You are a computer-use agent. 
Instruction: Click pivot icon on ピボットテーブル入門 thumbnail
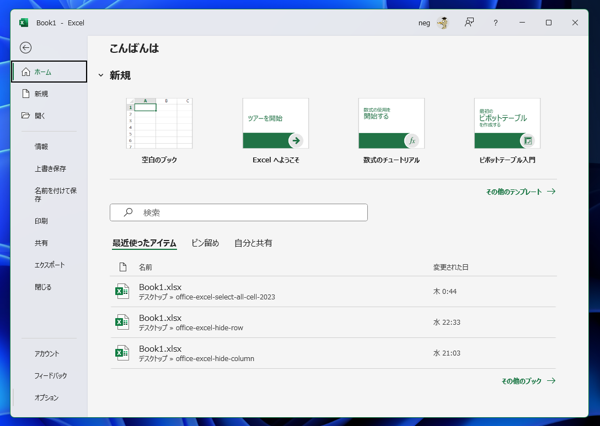[x=528, y=140]
